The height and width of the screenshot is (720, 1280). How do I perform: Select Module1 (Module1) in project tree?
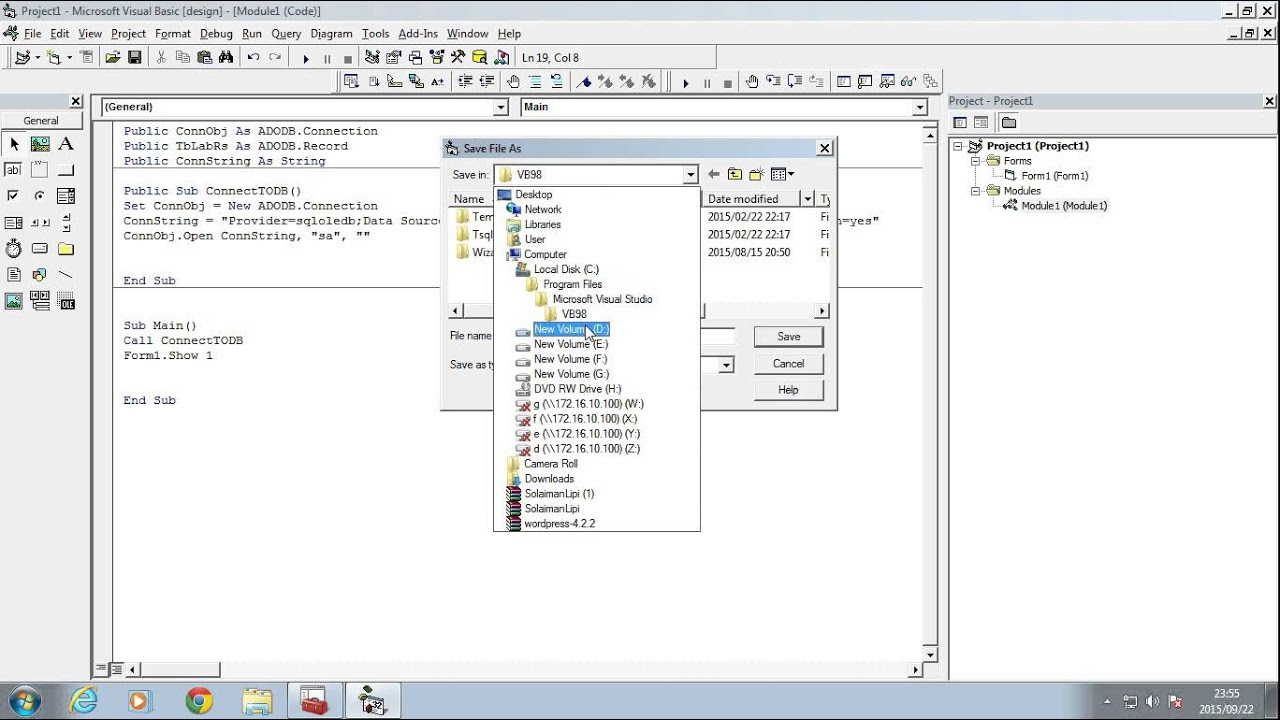pos(1064,206)
